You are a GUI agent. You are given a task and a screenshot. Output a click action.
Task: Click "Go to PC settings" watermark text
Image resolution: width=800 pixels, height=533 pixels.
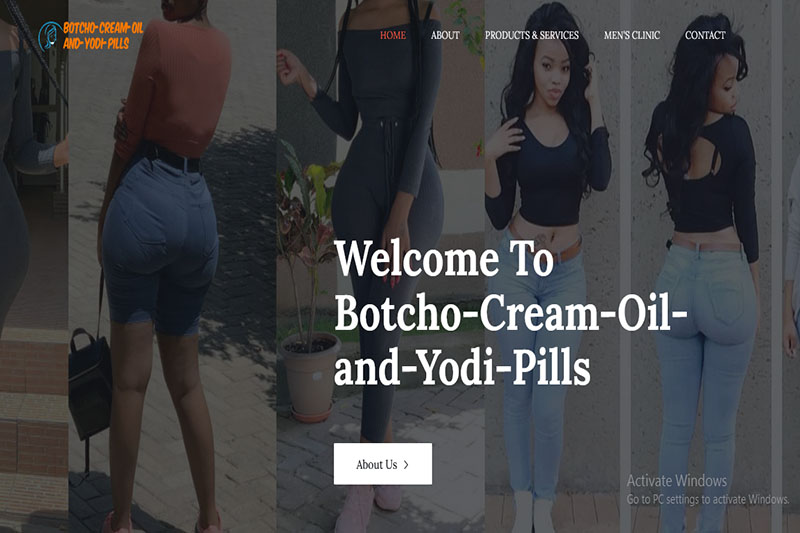pos(708,499)
